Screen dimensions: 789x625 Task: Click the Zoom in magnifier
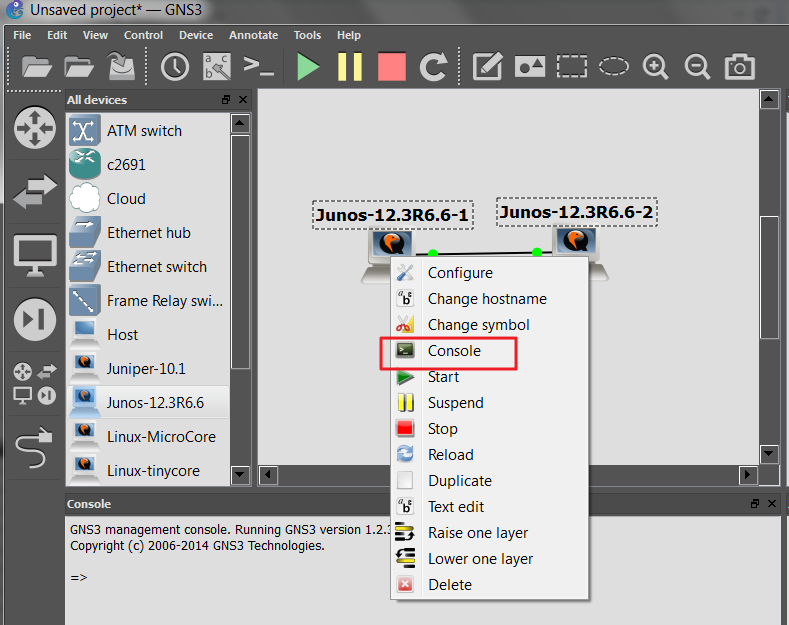[655, 66]
